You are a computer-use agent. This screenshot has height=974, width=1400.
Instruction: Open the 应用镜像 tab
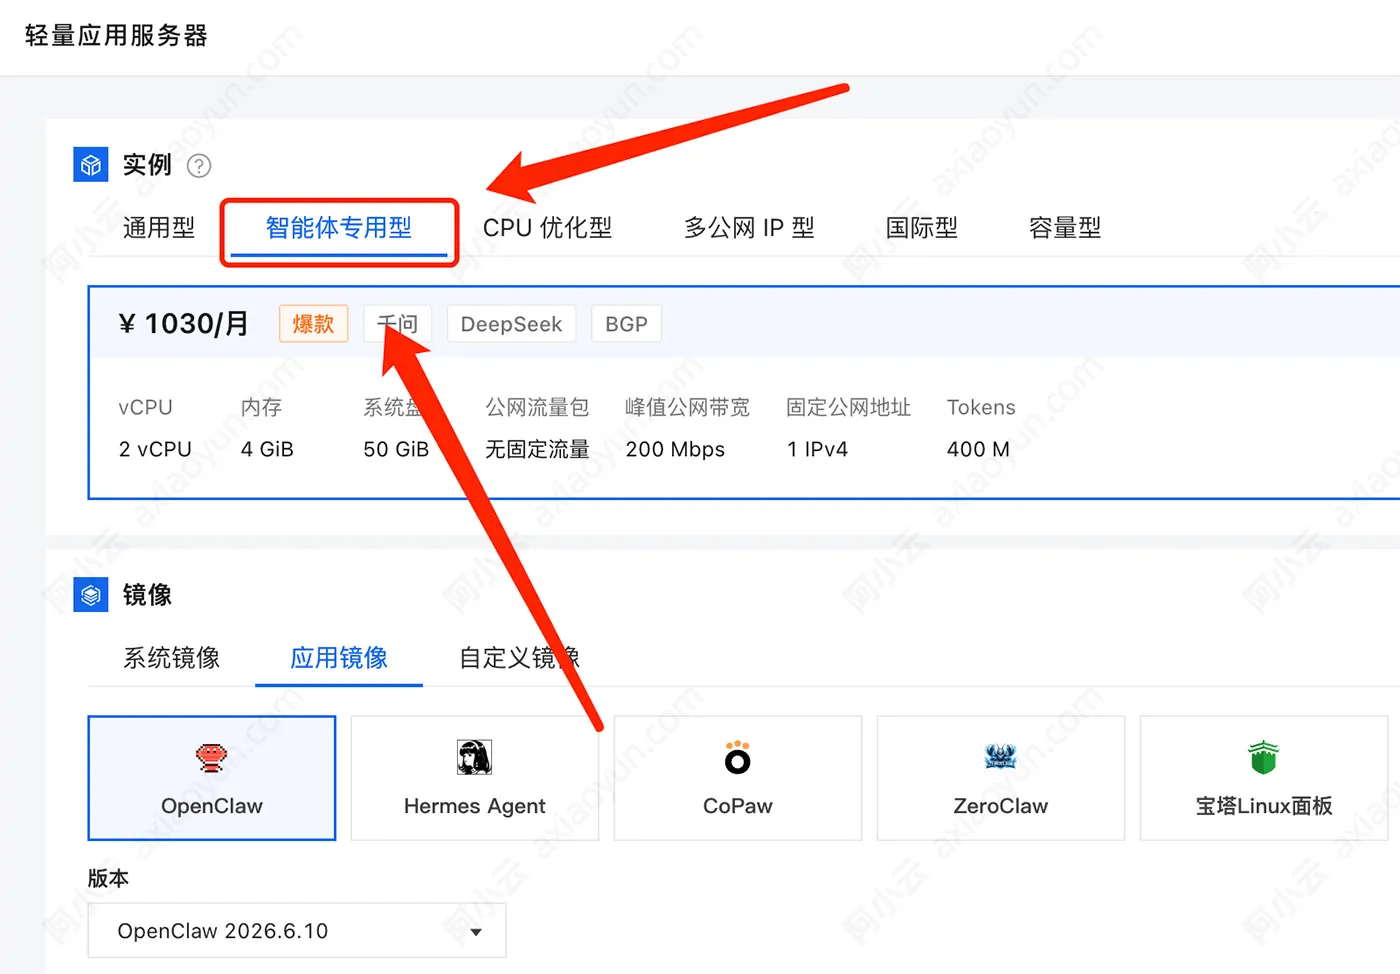[339, 658]
